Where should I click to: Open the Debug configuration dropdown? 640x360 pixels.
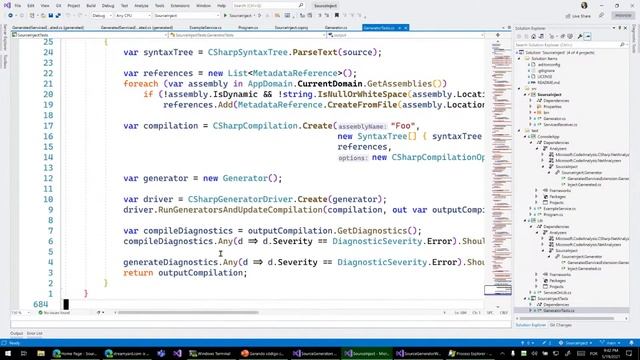tap(102, 16)
